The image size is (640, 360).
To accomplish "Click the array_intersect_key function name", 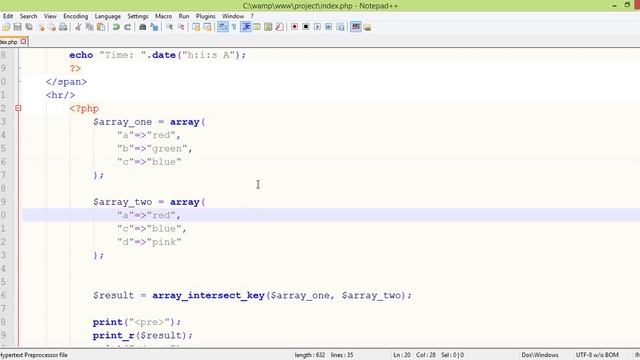I will [208, 295].
